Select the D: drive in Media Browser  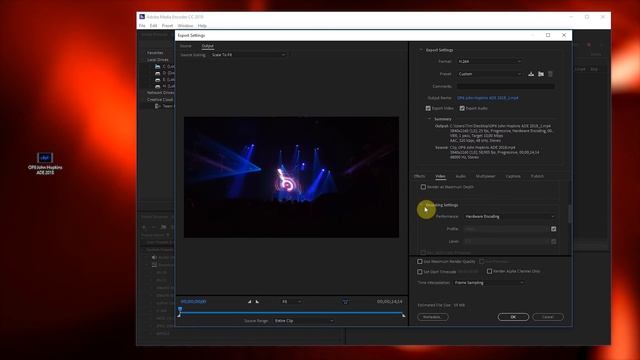(164, 73)
